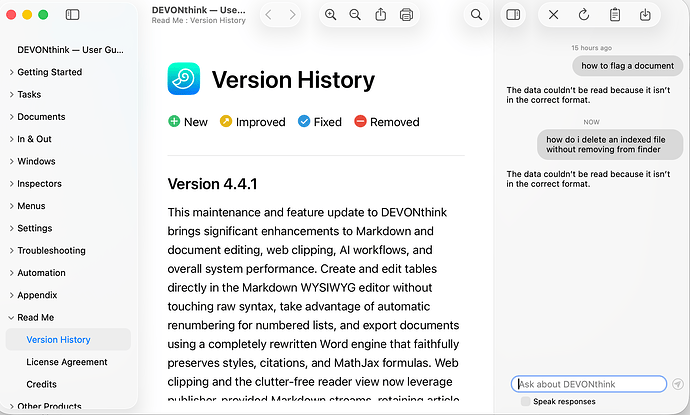Enable the Speak responses checkbox

525,401
